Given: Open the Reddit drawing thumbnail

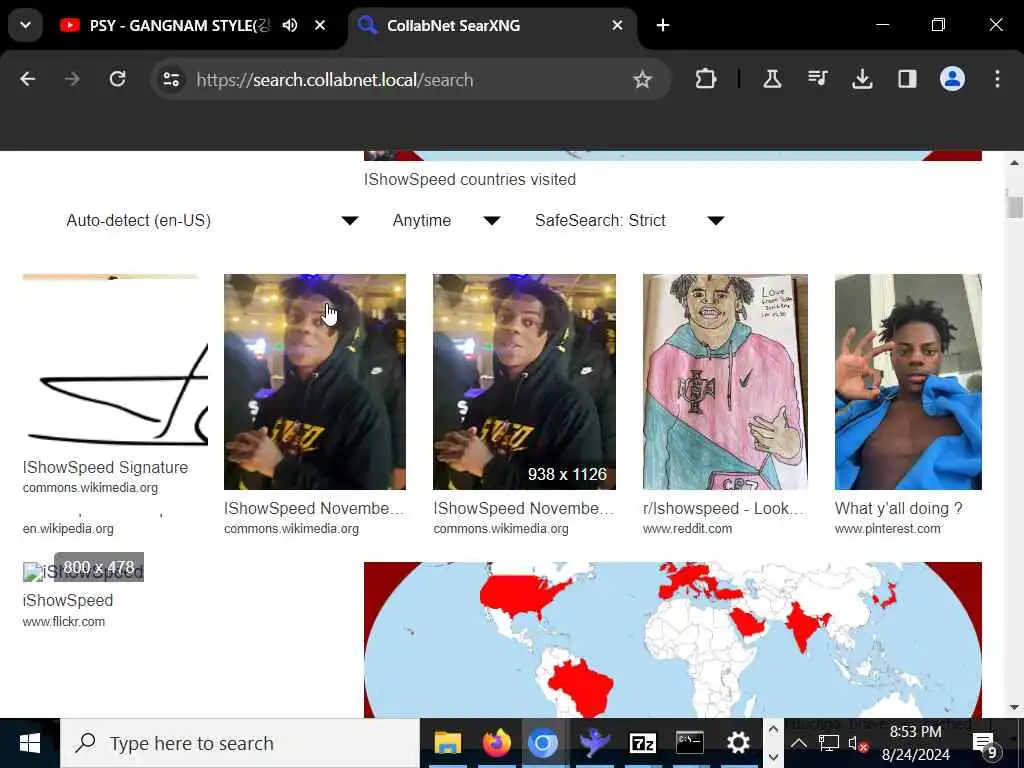Looking at the screenshot, I should (725, 381).
